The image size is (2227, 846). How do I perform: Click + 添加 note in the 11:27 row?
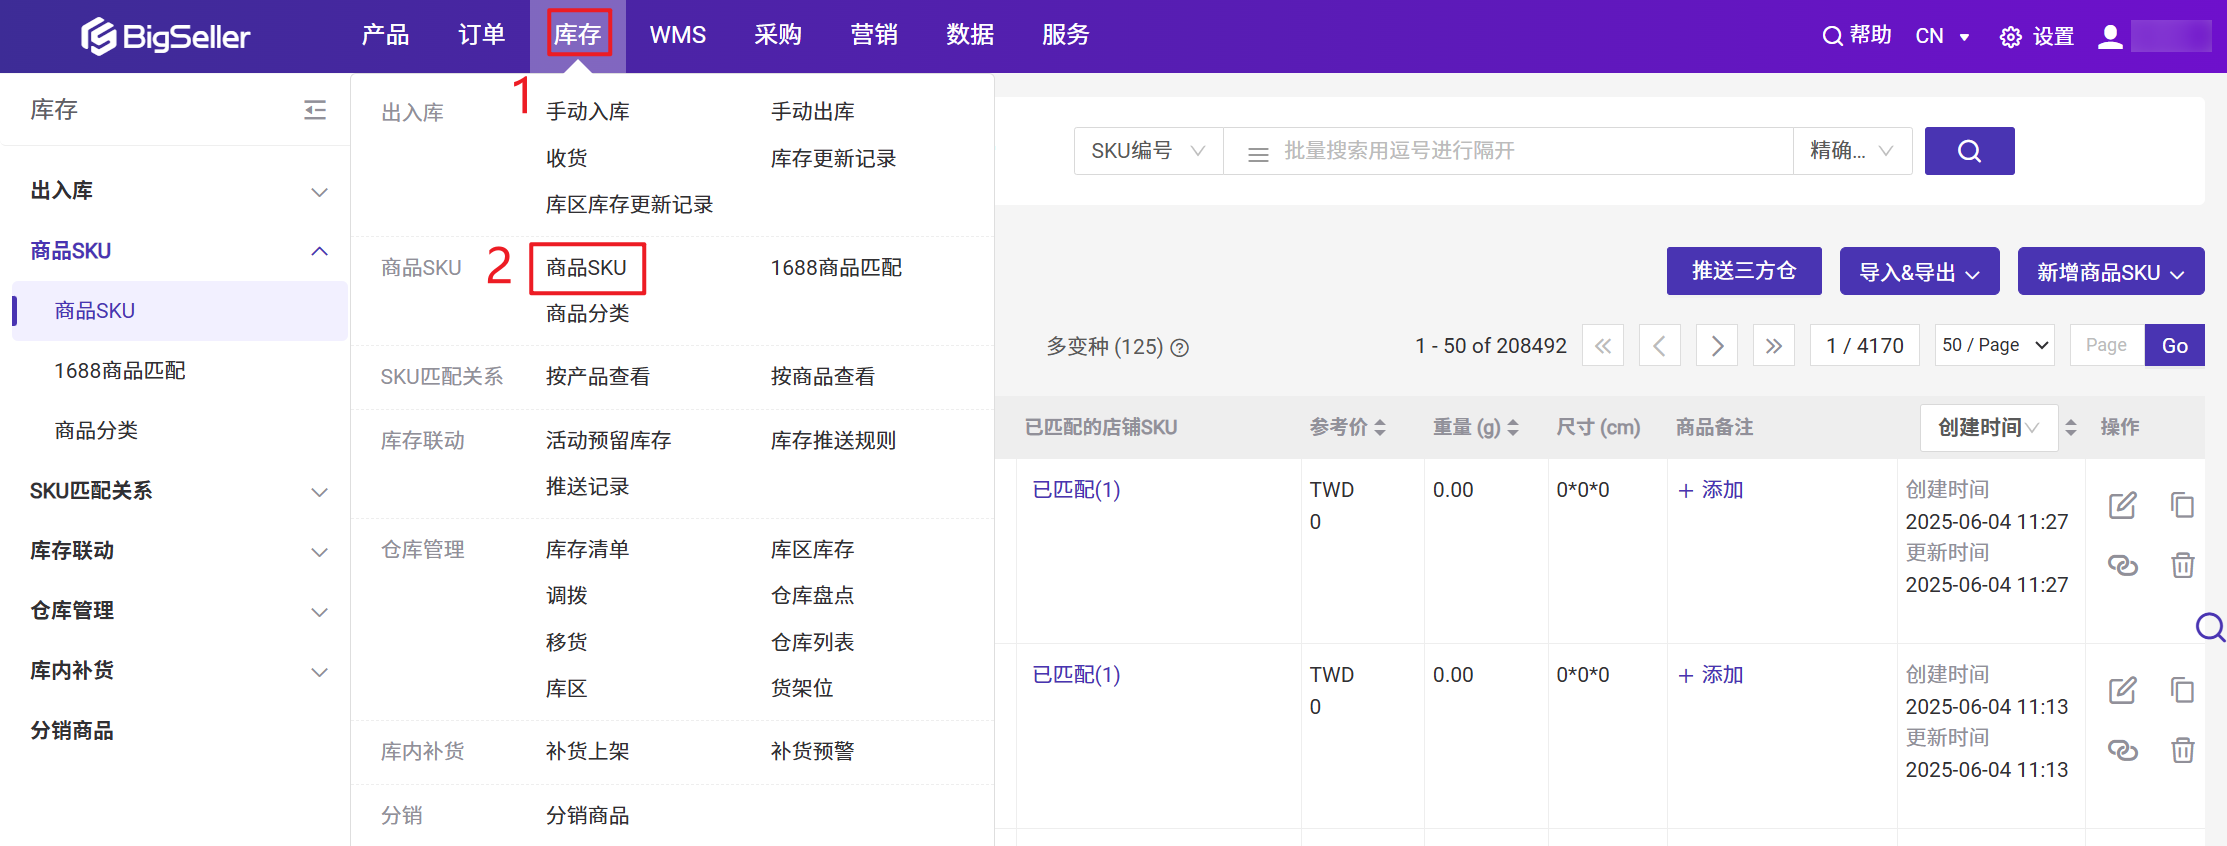coord(1711,490)
